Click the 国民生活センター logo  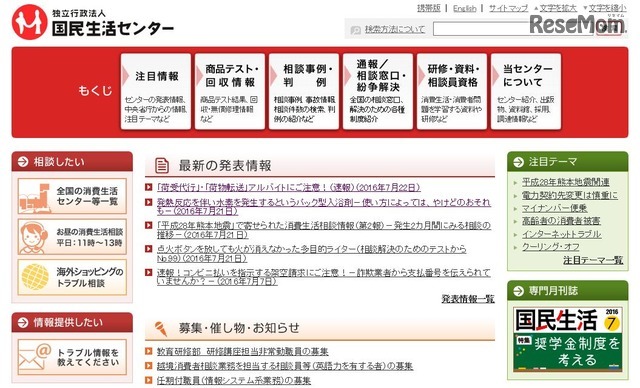click(93, 22)
